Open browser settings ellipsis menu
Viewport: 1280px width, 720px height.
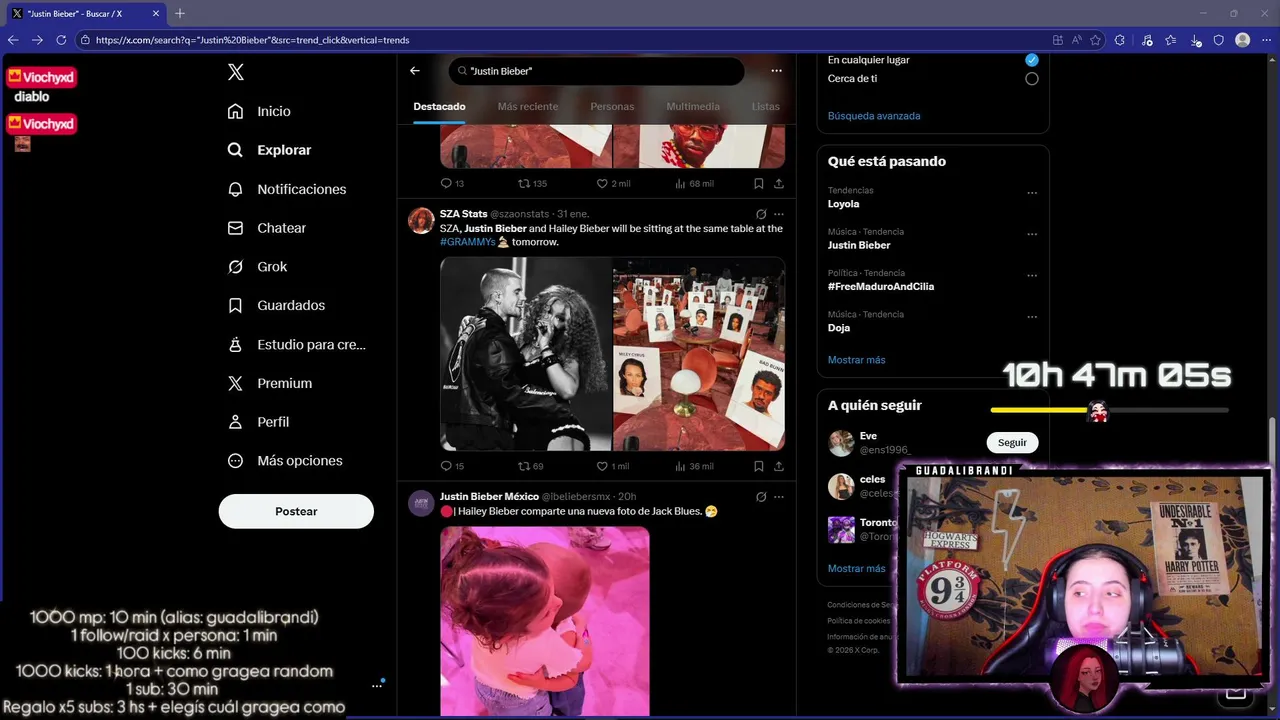[1266, 40]
